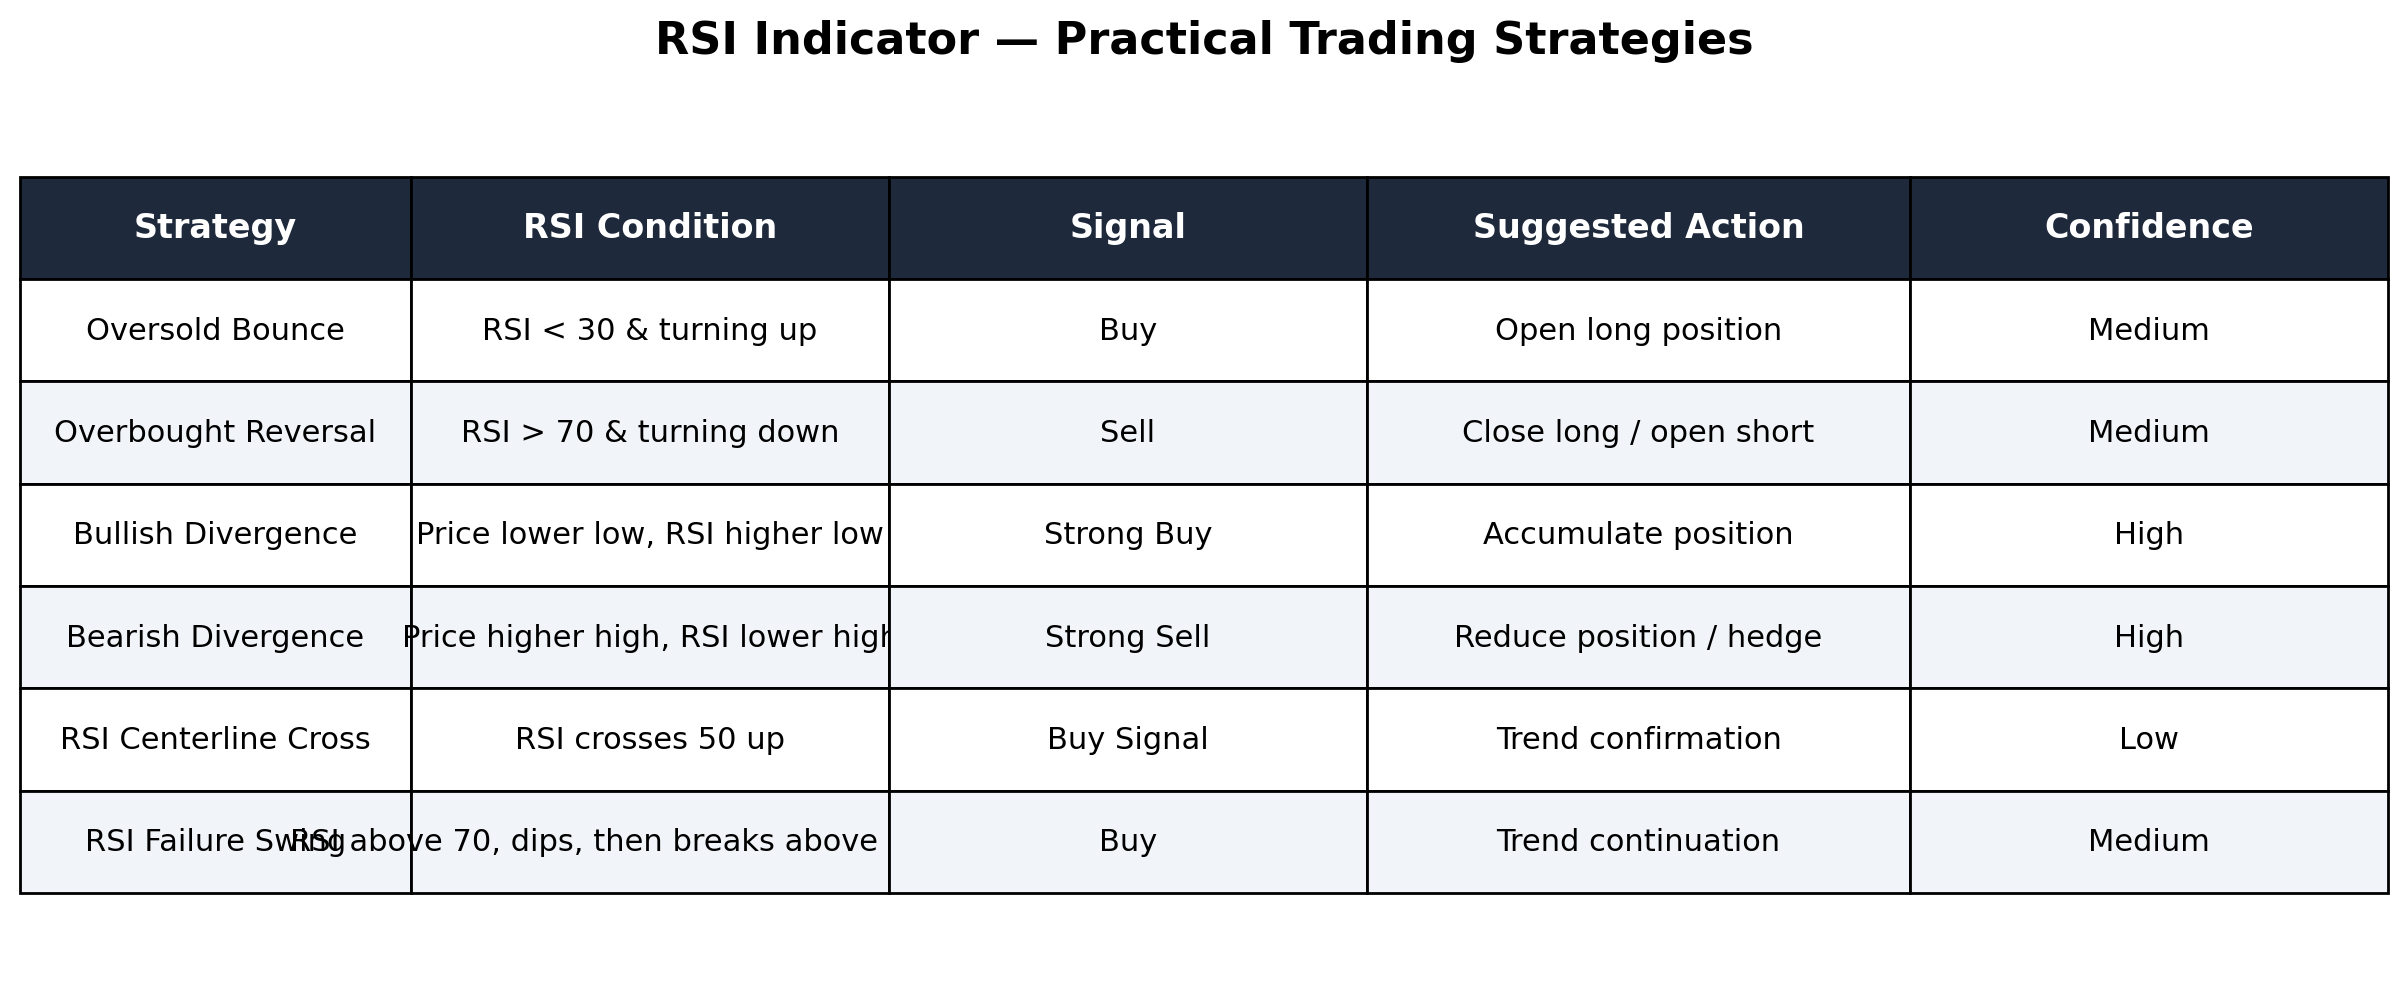Click the Strategy column header

(215, 228)
